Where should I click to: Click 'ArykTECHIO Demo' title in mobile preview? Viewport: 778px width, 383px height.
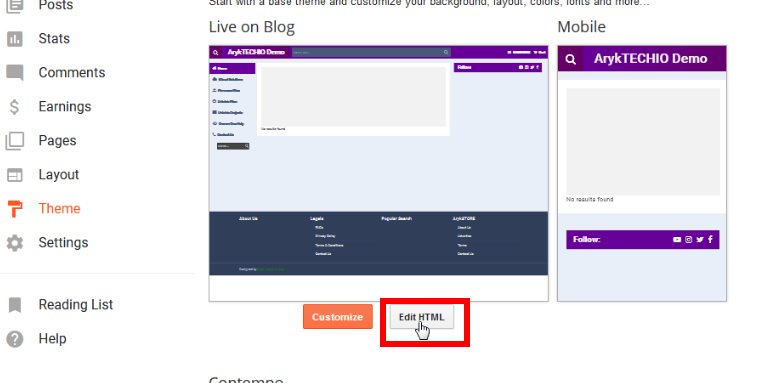(650, 59)
